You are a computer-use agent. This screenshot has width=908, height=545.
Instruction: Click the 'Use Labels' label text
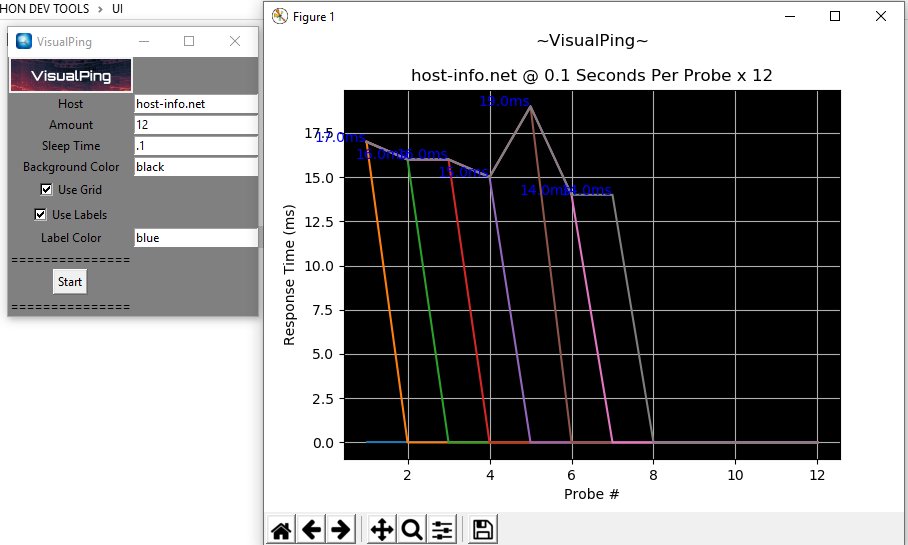tap(79, 214)
